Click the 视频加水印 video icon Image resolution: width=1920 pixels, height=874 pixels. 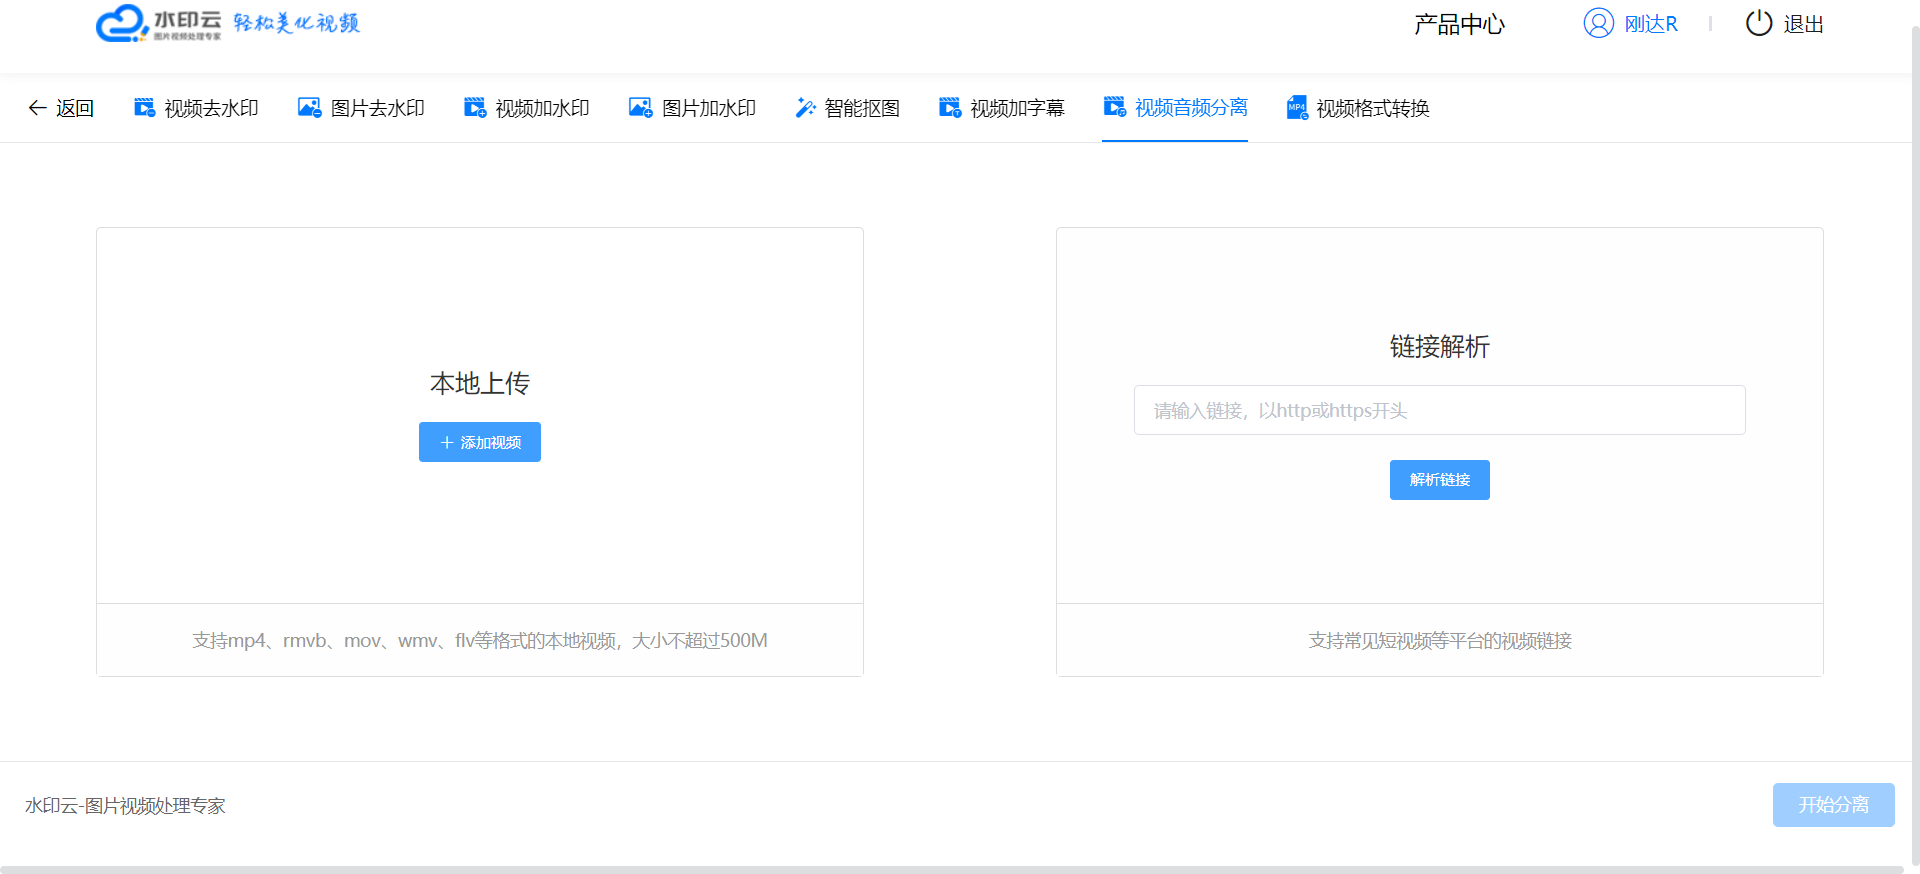click(475, 108)
